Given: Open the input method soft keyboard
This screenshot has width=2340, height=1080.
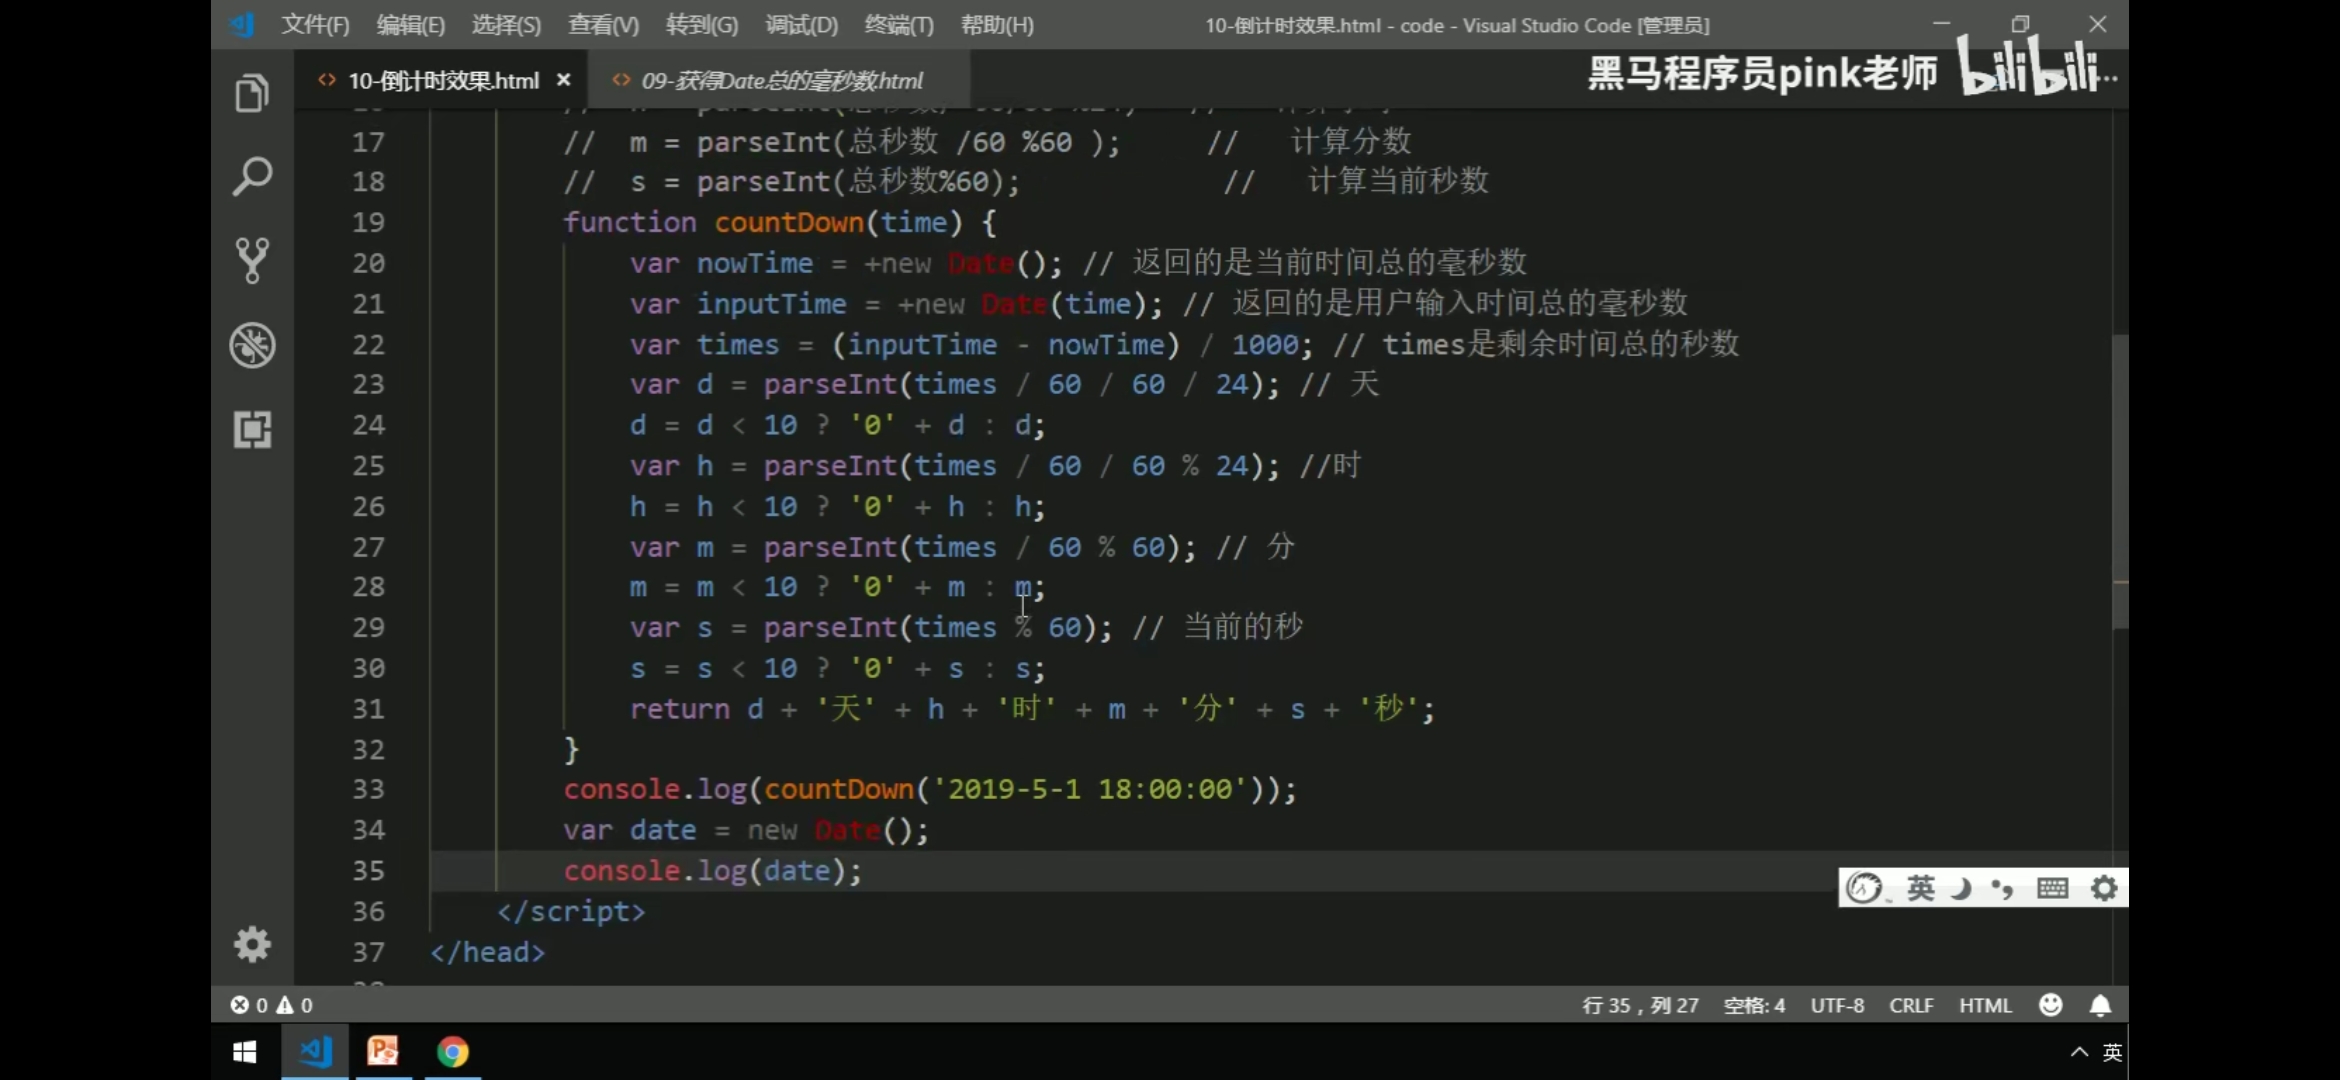Looking at the screenshot, I should [2052, 888].
